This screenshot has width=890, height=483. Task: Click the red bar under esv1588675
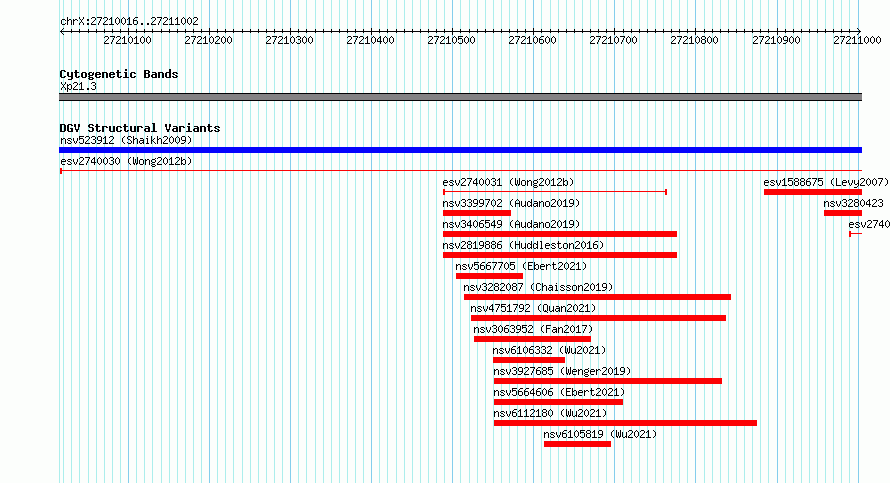[x=813, y=192]
